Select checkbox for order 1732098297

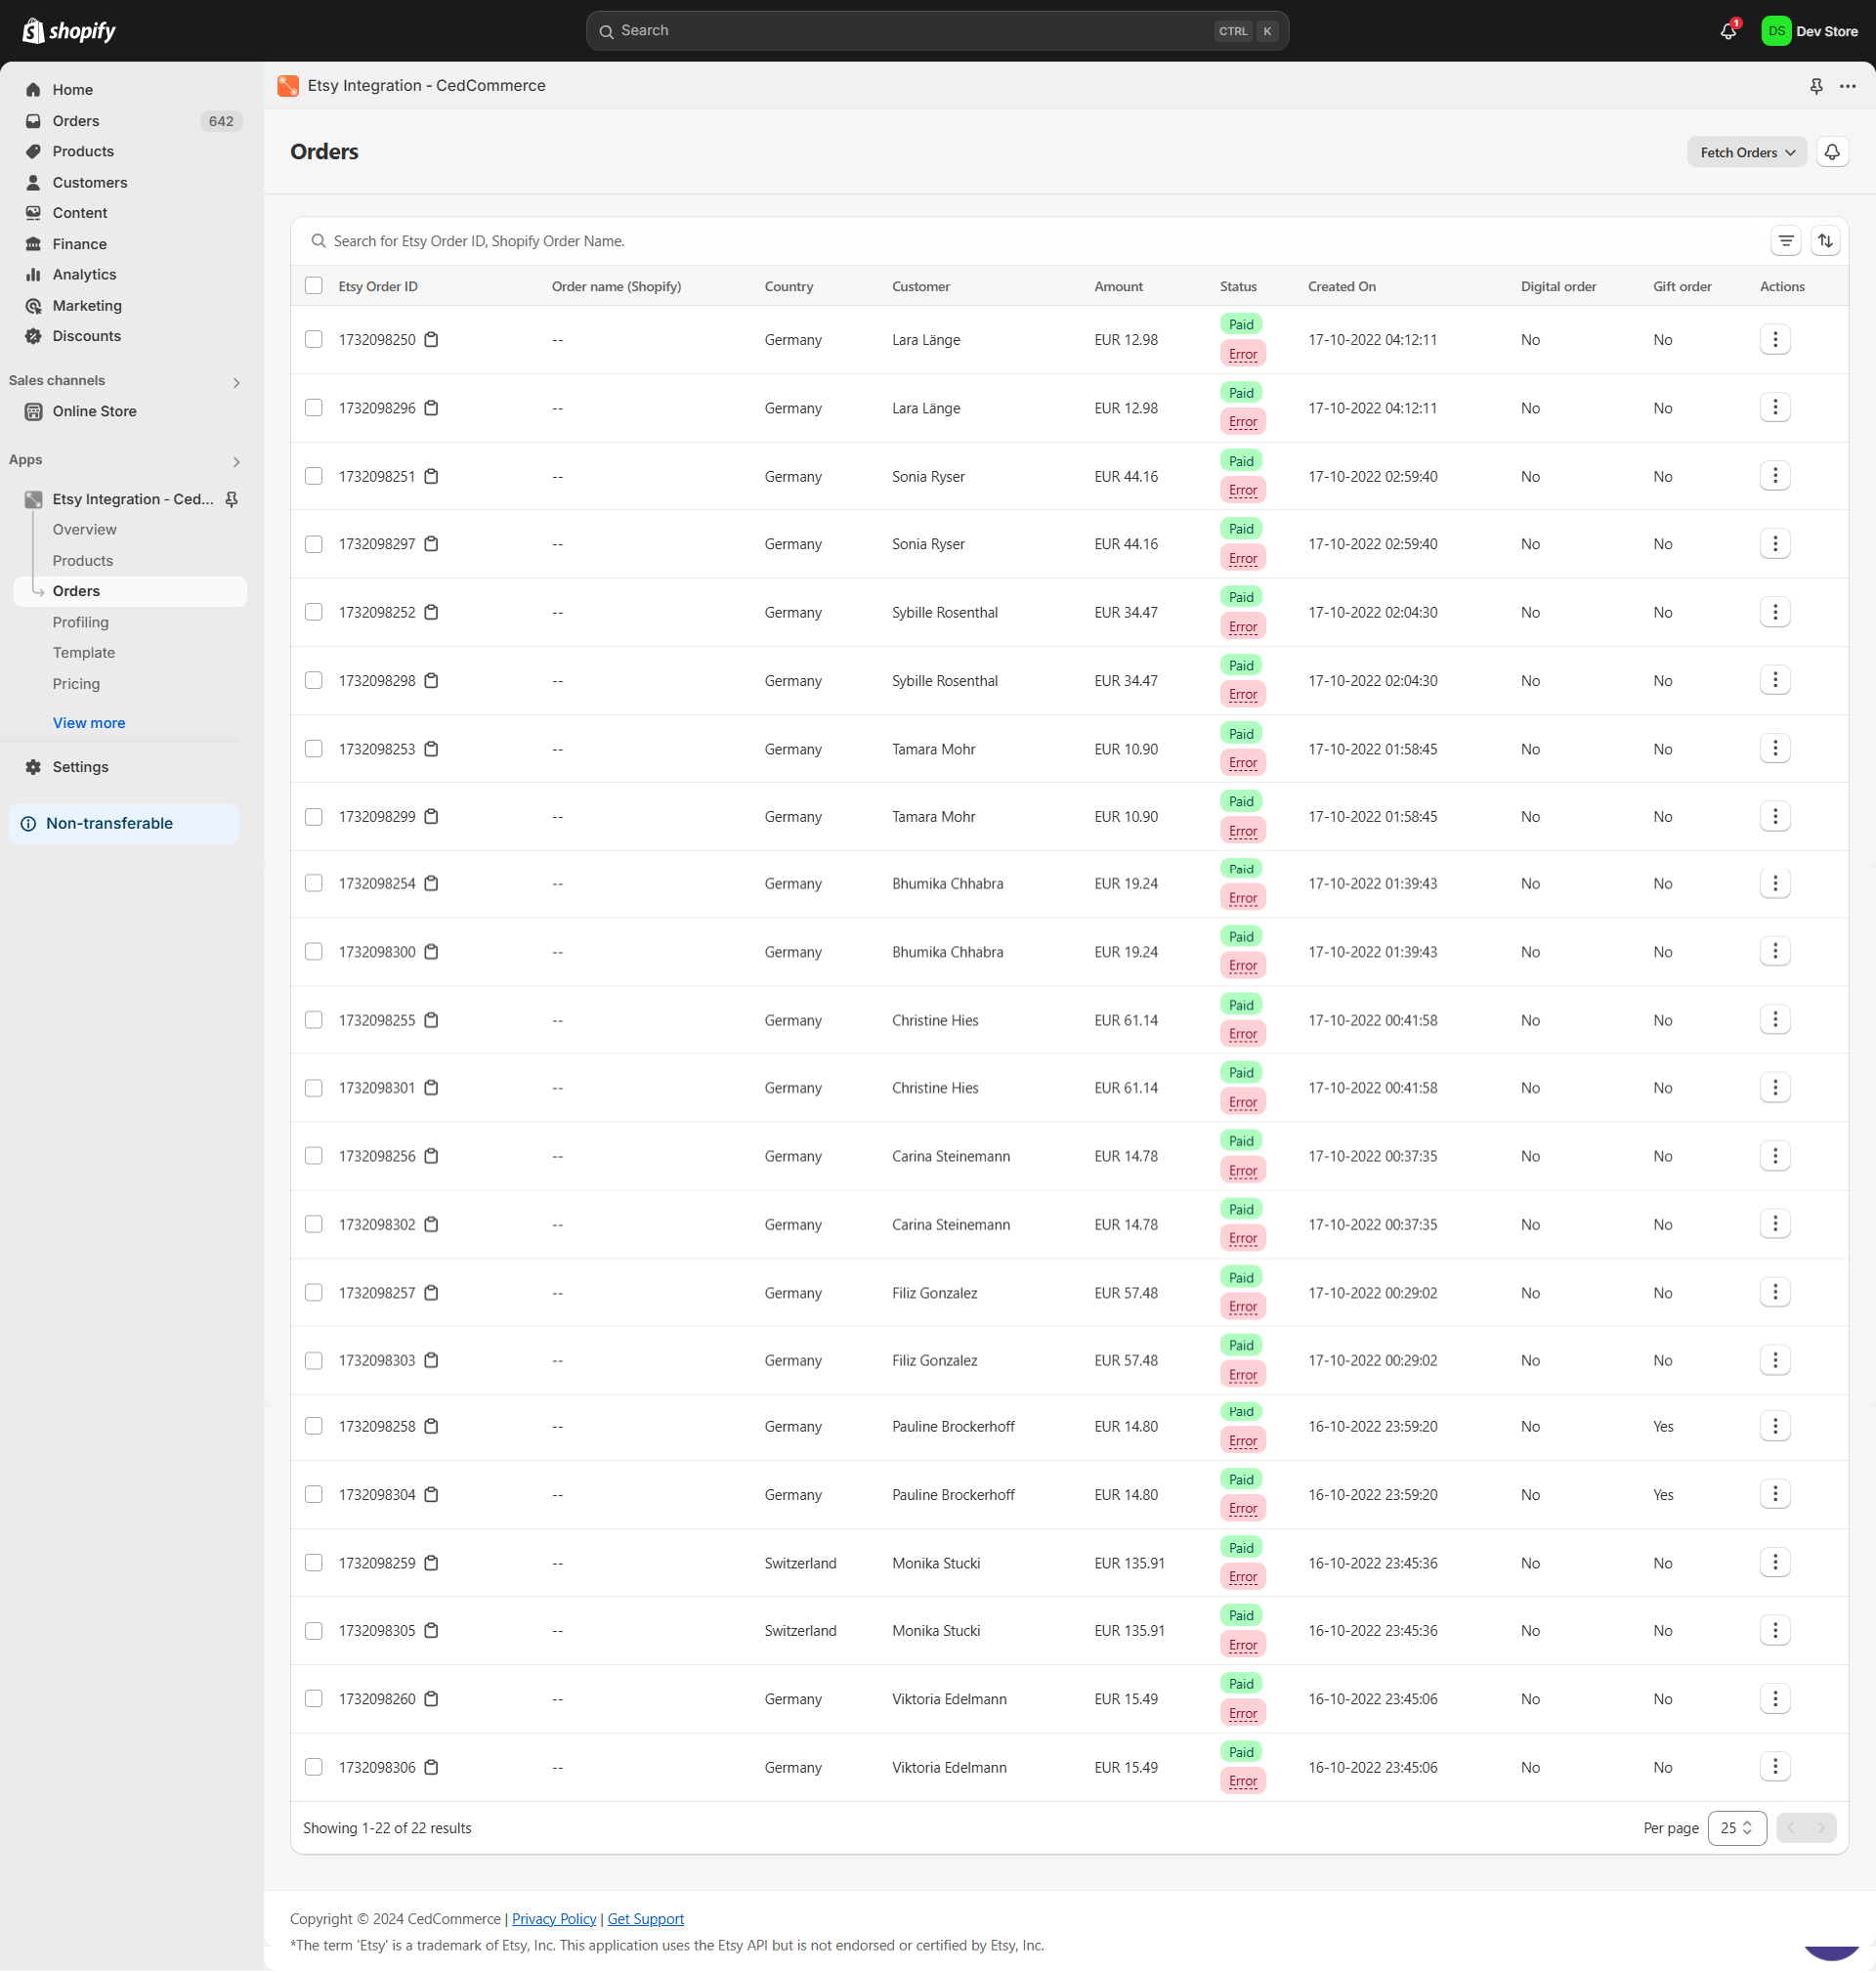tap(314, 544)
